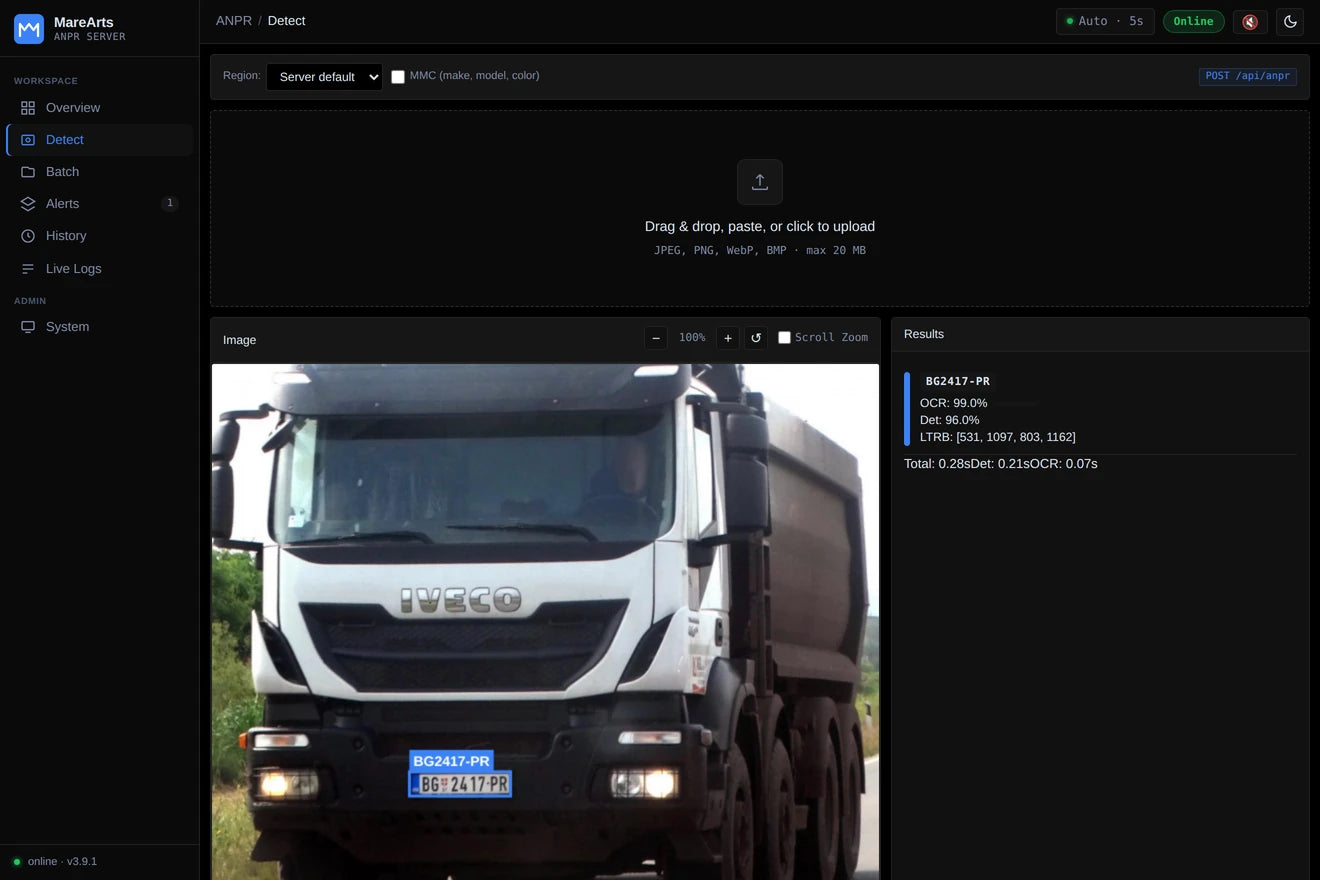The height and width of the screenshot is (880, 1320).
Task: Click the online v3.9.1 status text
Action: (x=62, y=862)
